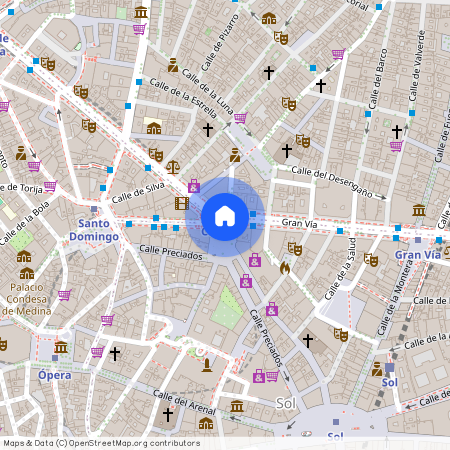Open the museum icon beneath the Calle del Arenal label
The height and width of the screenshot is (450, 450).
tap(237, 406)
